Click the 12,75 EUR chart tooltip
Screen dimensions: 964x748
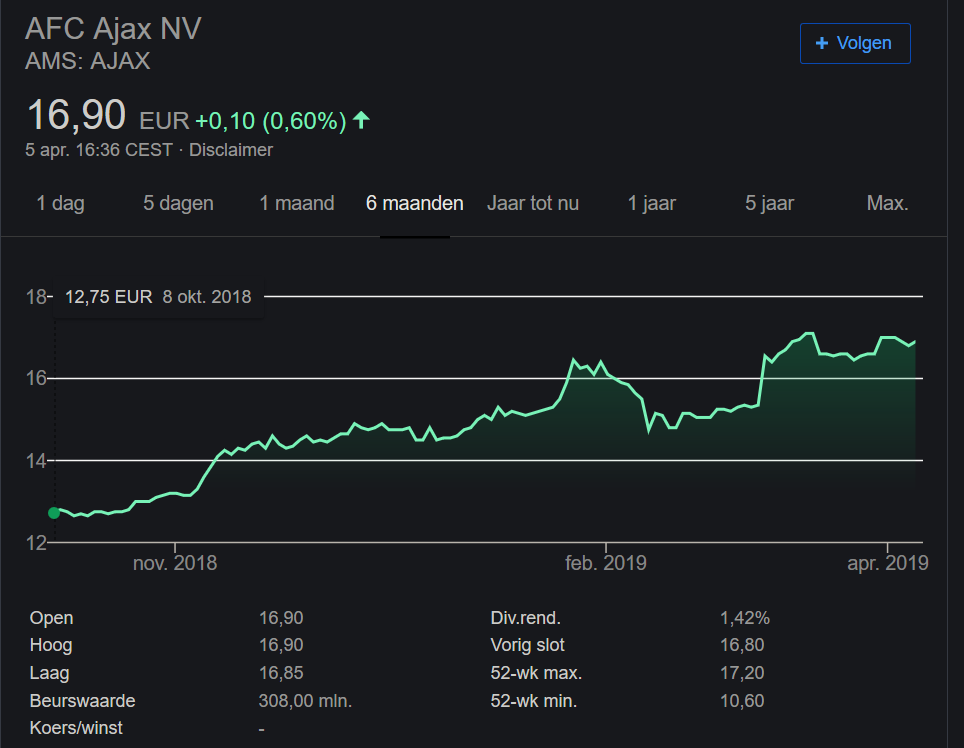pos(158,297)
